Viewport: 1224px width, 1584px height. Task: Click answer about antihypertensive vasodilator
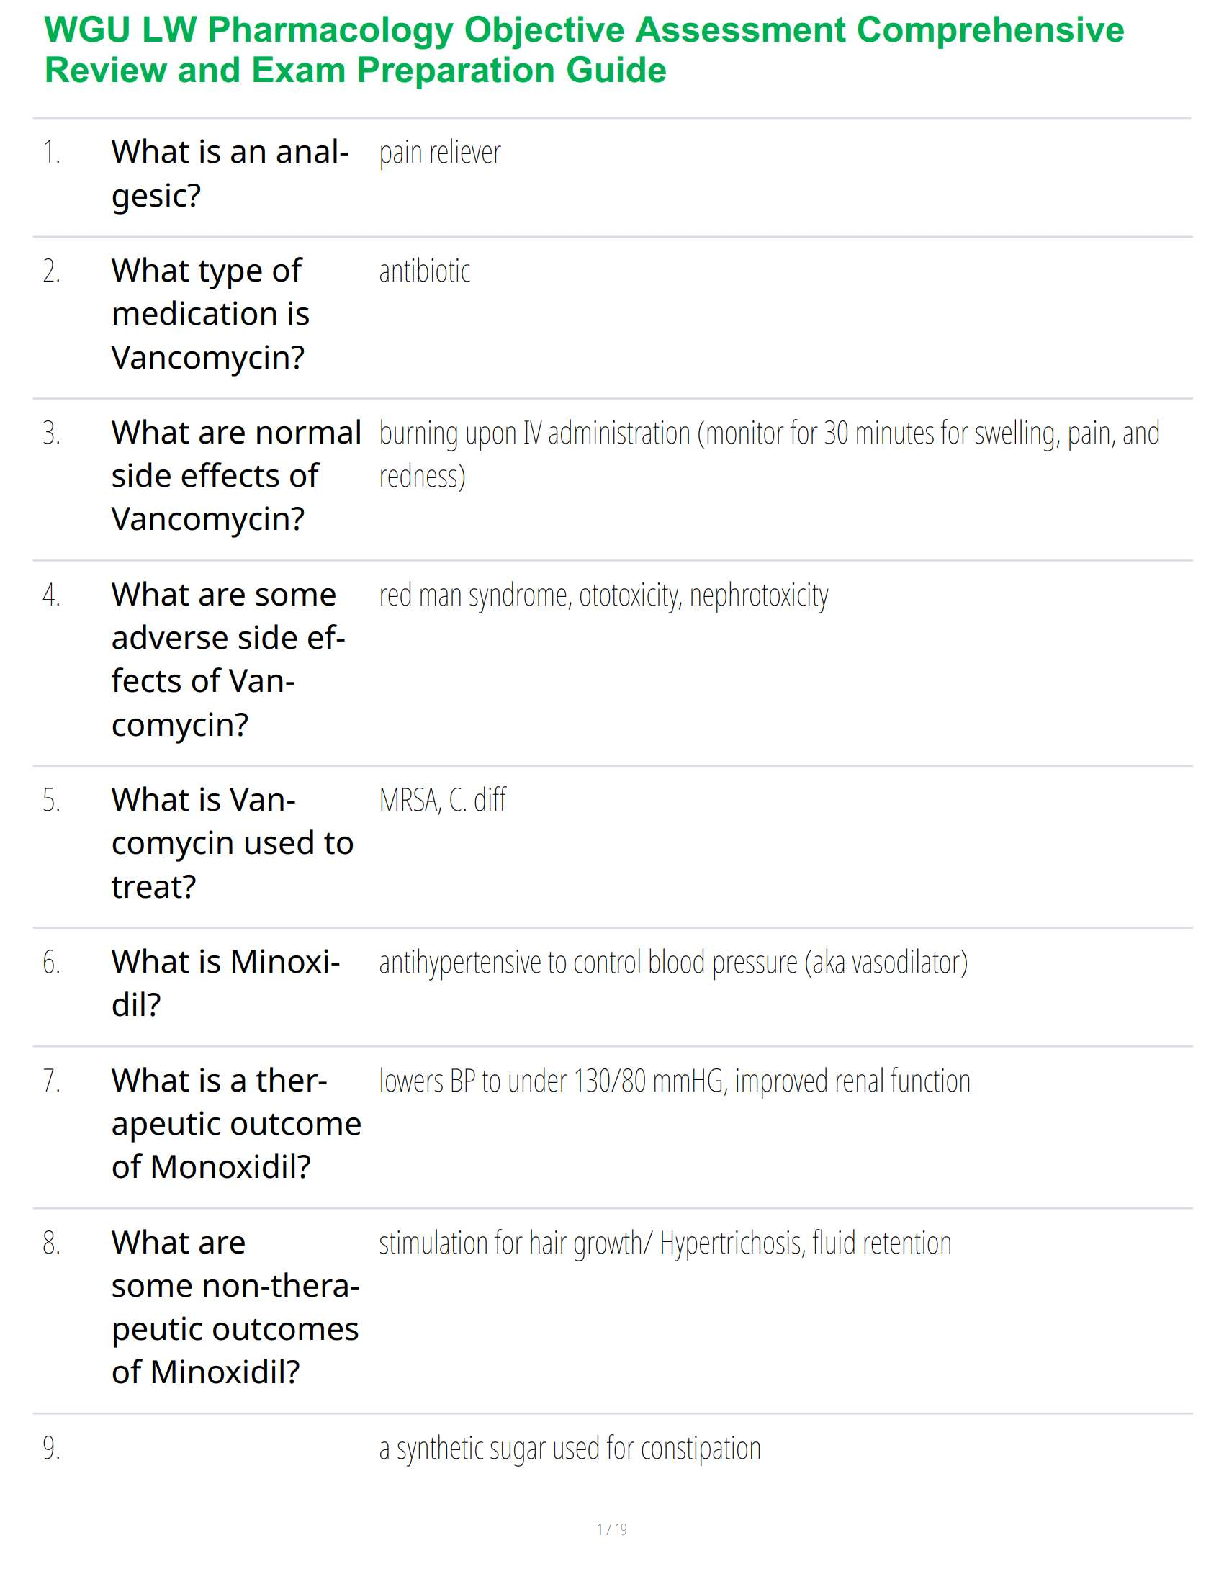coord(673,962)
